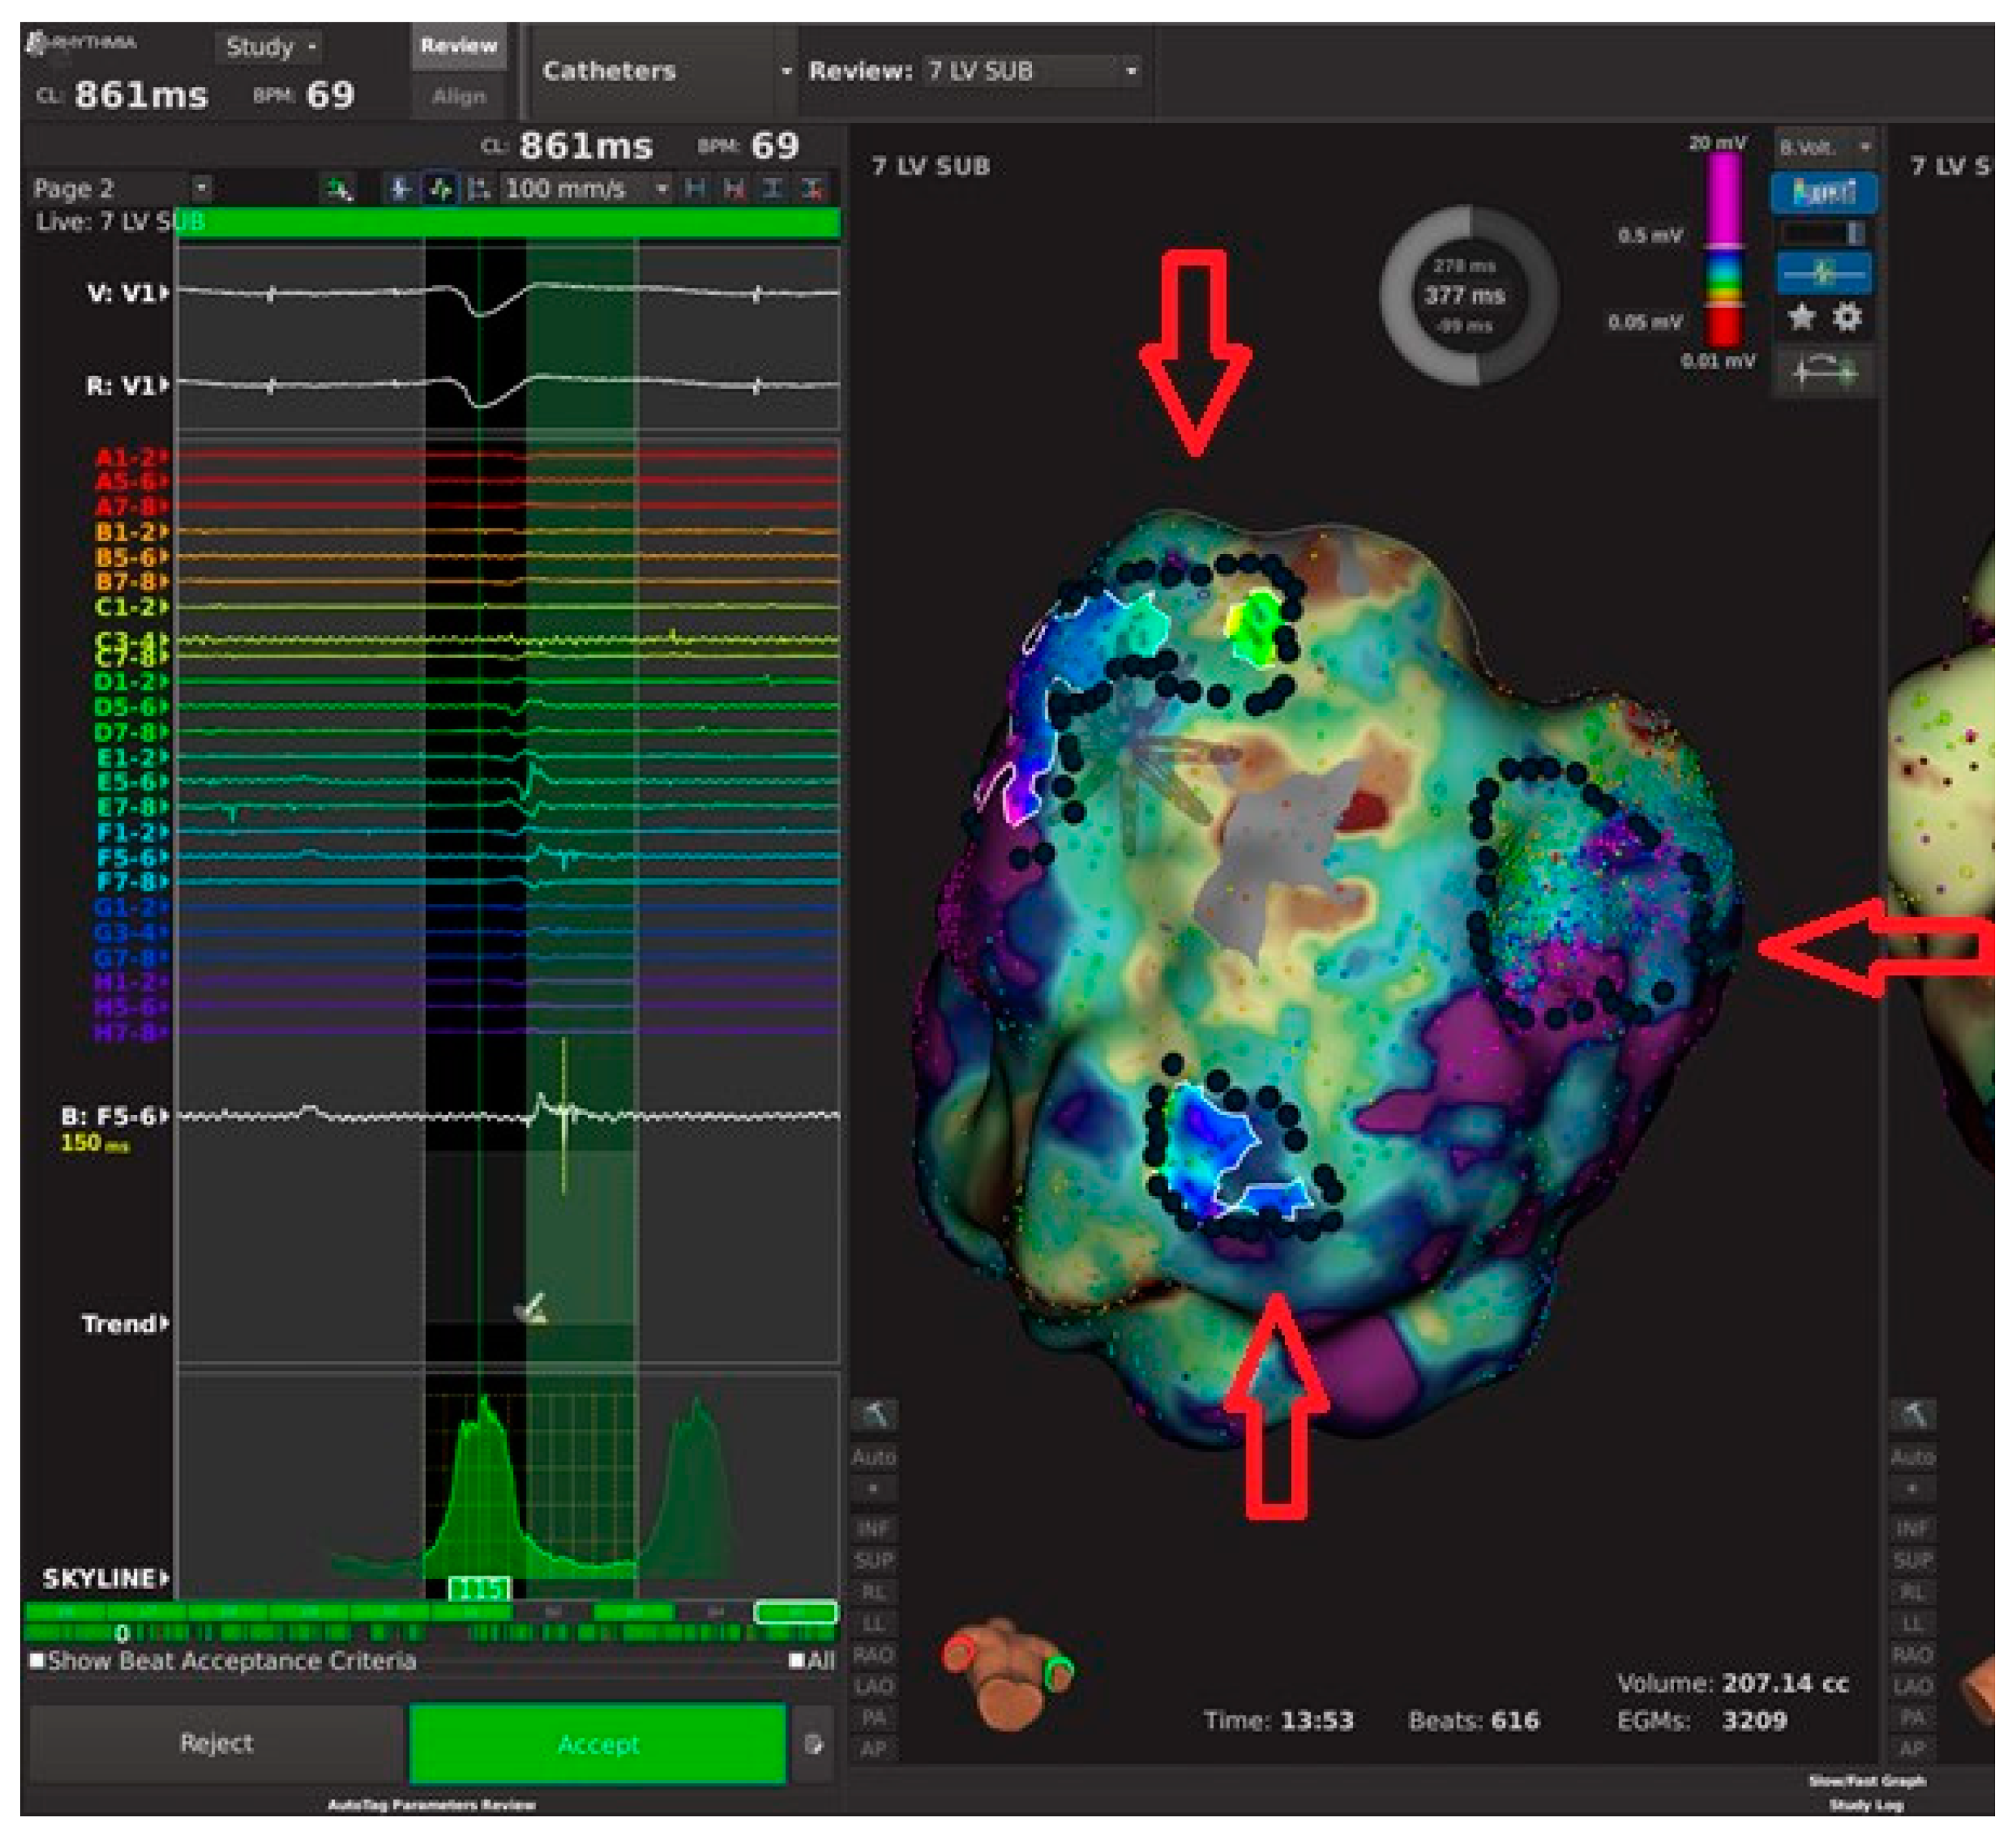This screenshot has height=1839, width=2016.
Task: Switch to the Review tab
Action: [x=458, y=46]
